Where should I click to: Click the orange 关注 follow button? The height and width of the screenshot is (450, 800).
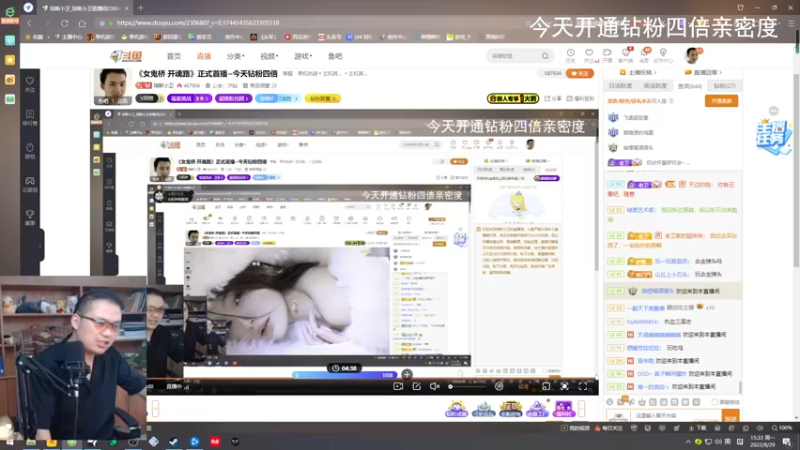tap(580, 73)
